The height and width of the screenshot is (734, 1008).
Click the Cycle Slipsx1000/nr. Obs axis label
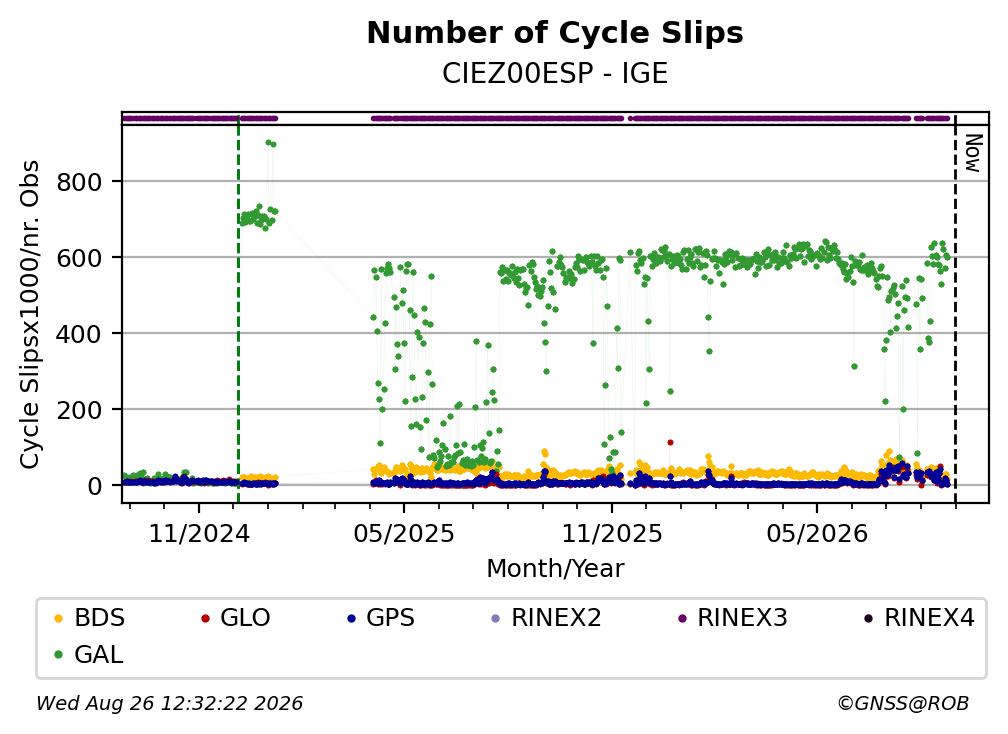(x=30, y=314)
